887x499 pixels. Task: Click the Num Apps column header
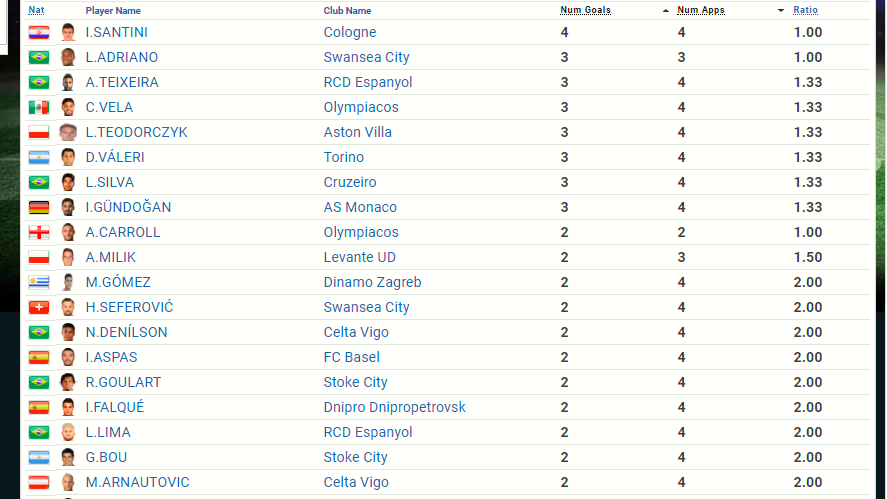[x=701, y=10]
